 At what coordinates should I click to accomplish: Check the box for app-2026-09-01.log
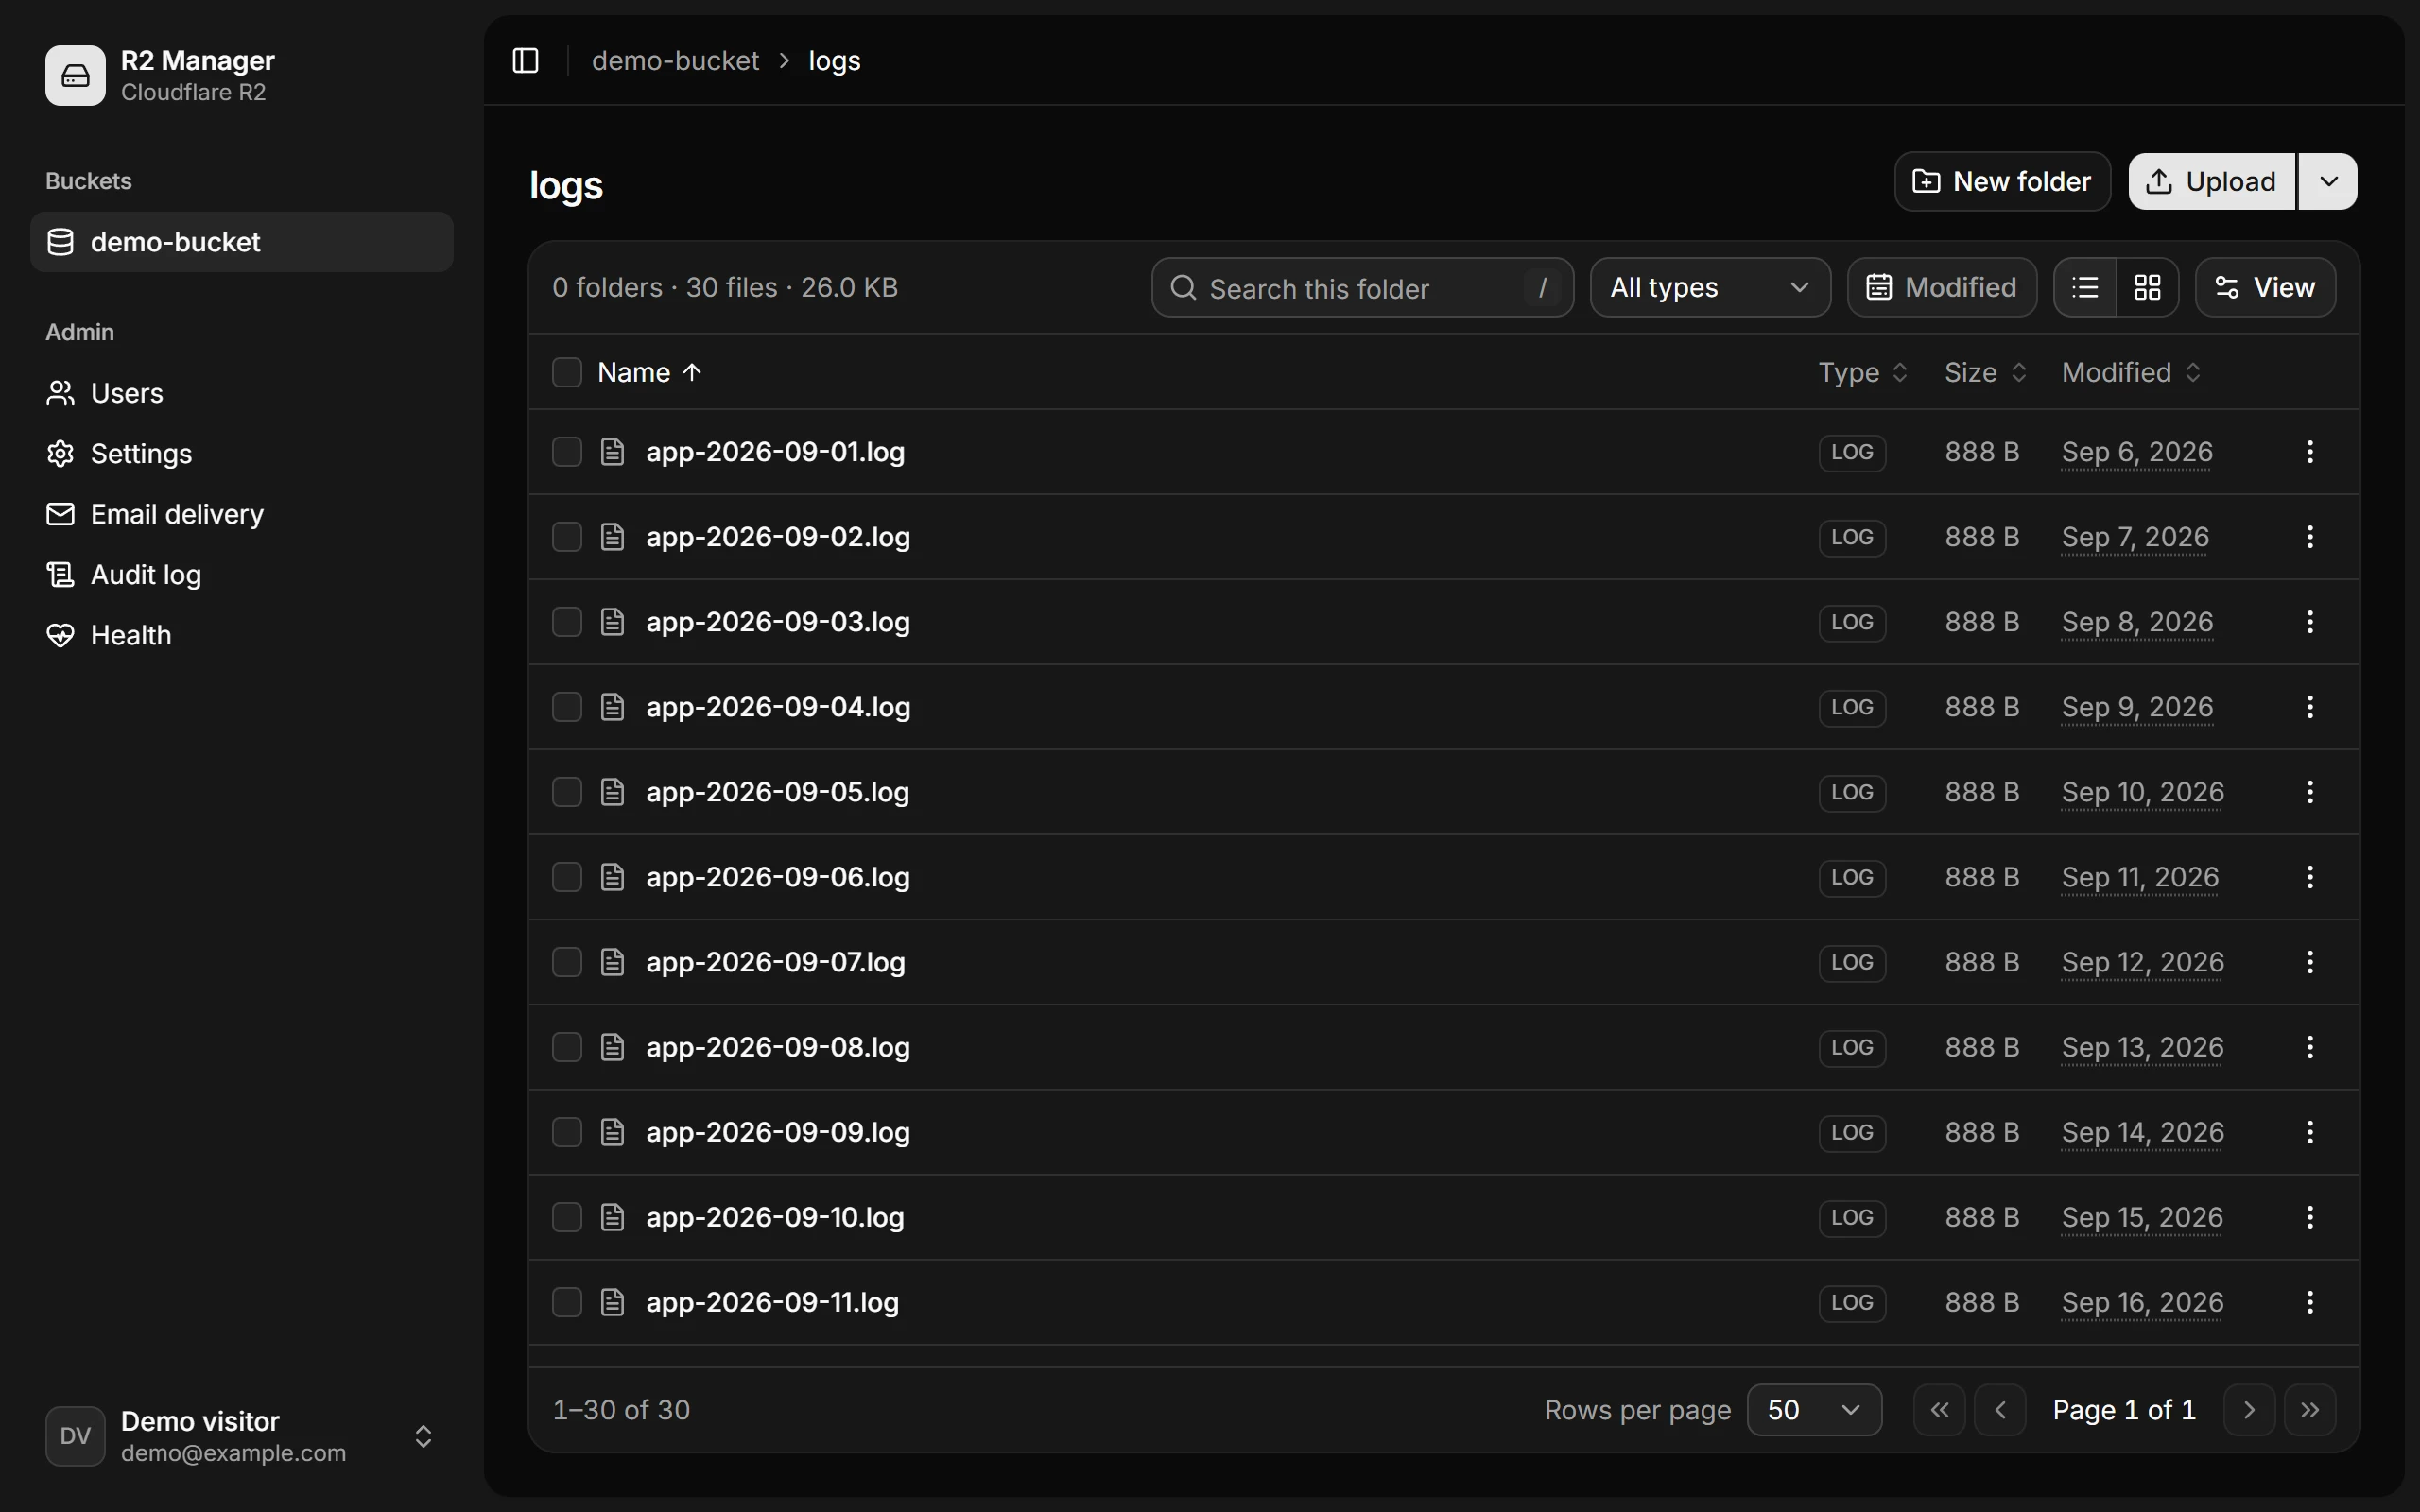coord(567,452)
